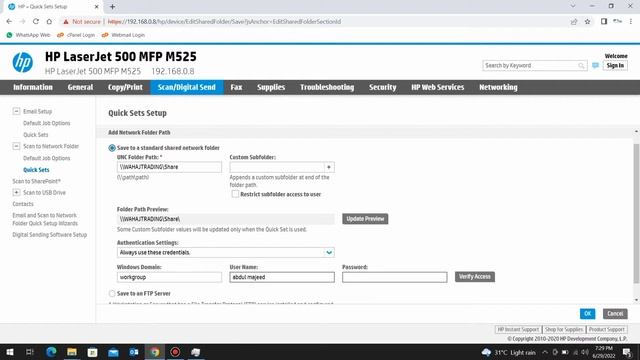This screenshot has height=360, width=640.
Task: Click the HP logo icon
Action: tap(22, 62)
